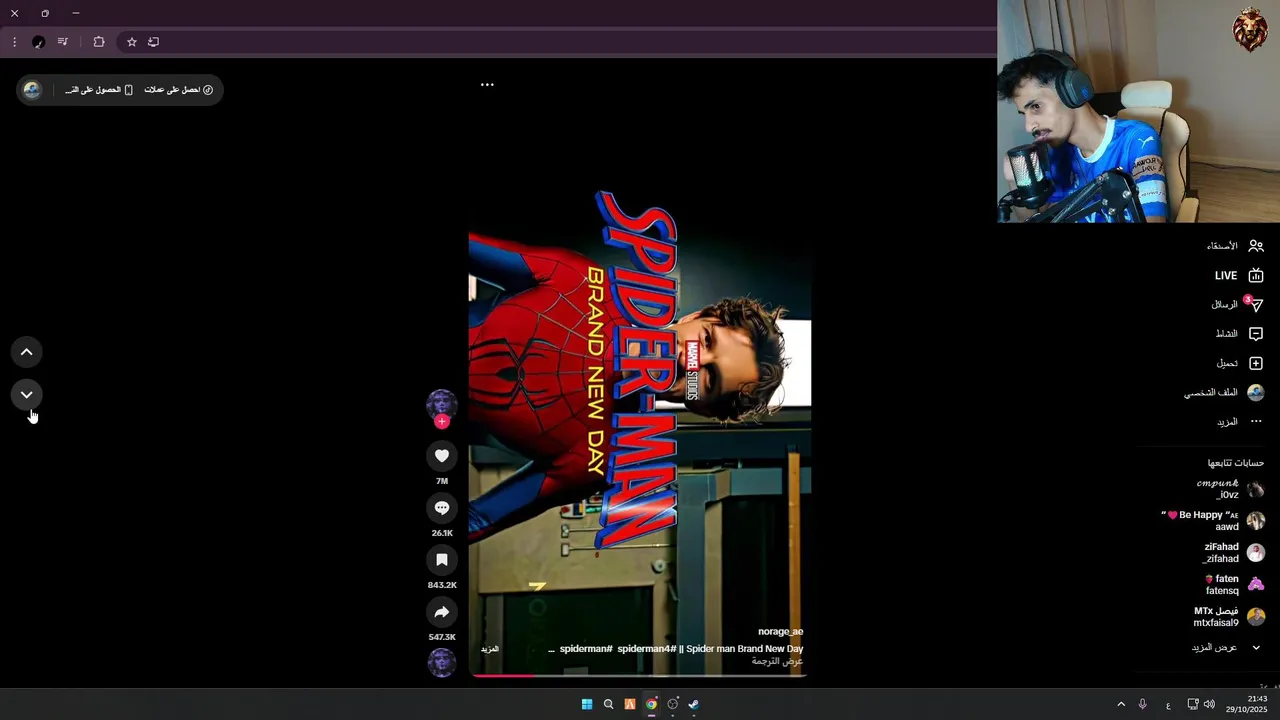Click احصل على عملات get coins button
Screen dimensions: 1280x720
[x=179, y=90]
